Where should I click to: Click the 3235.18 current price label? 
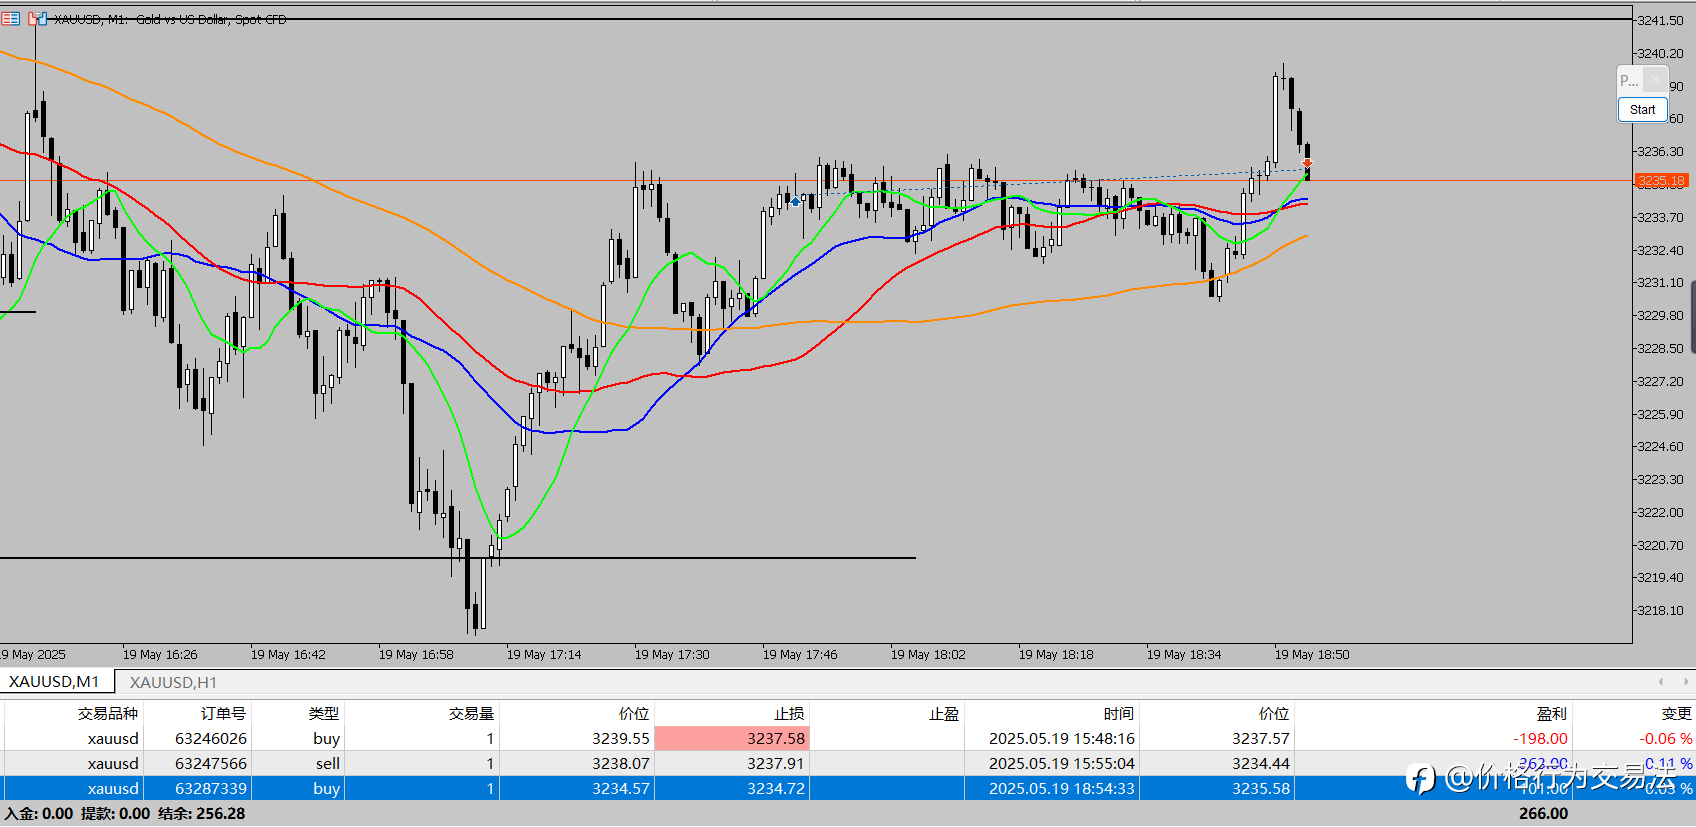point(1662,181)
